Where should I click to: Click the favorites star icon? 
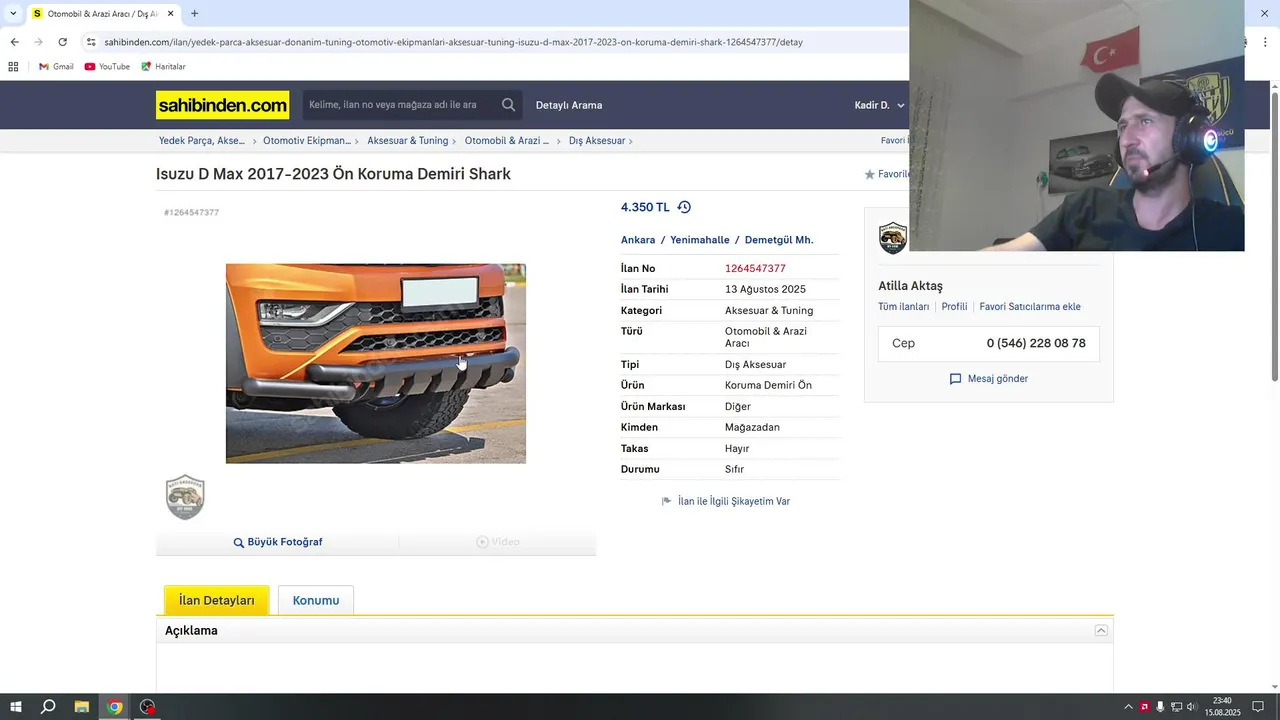pos(869,174)
